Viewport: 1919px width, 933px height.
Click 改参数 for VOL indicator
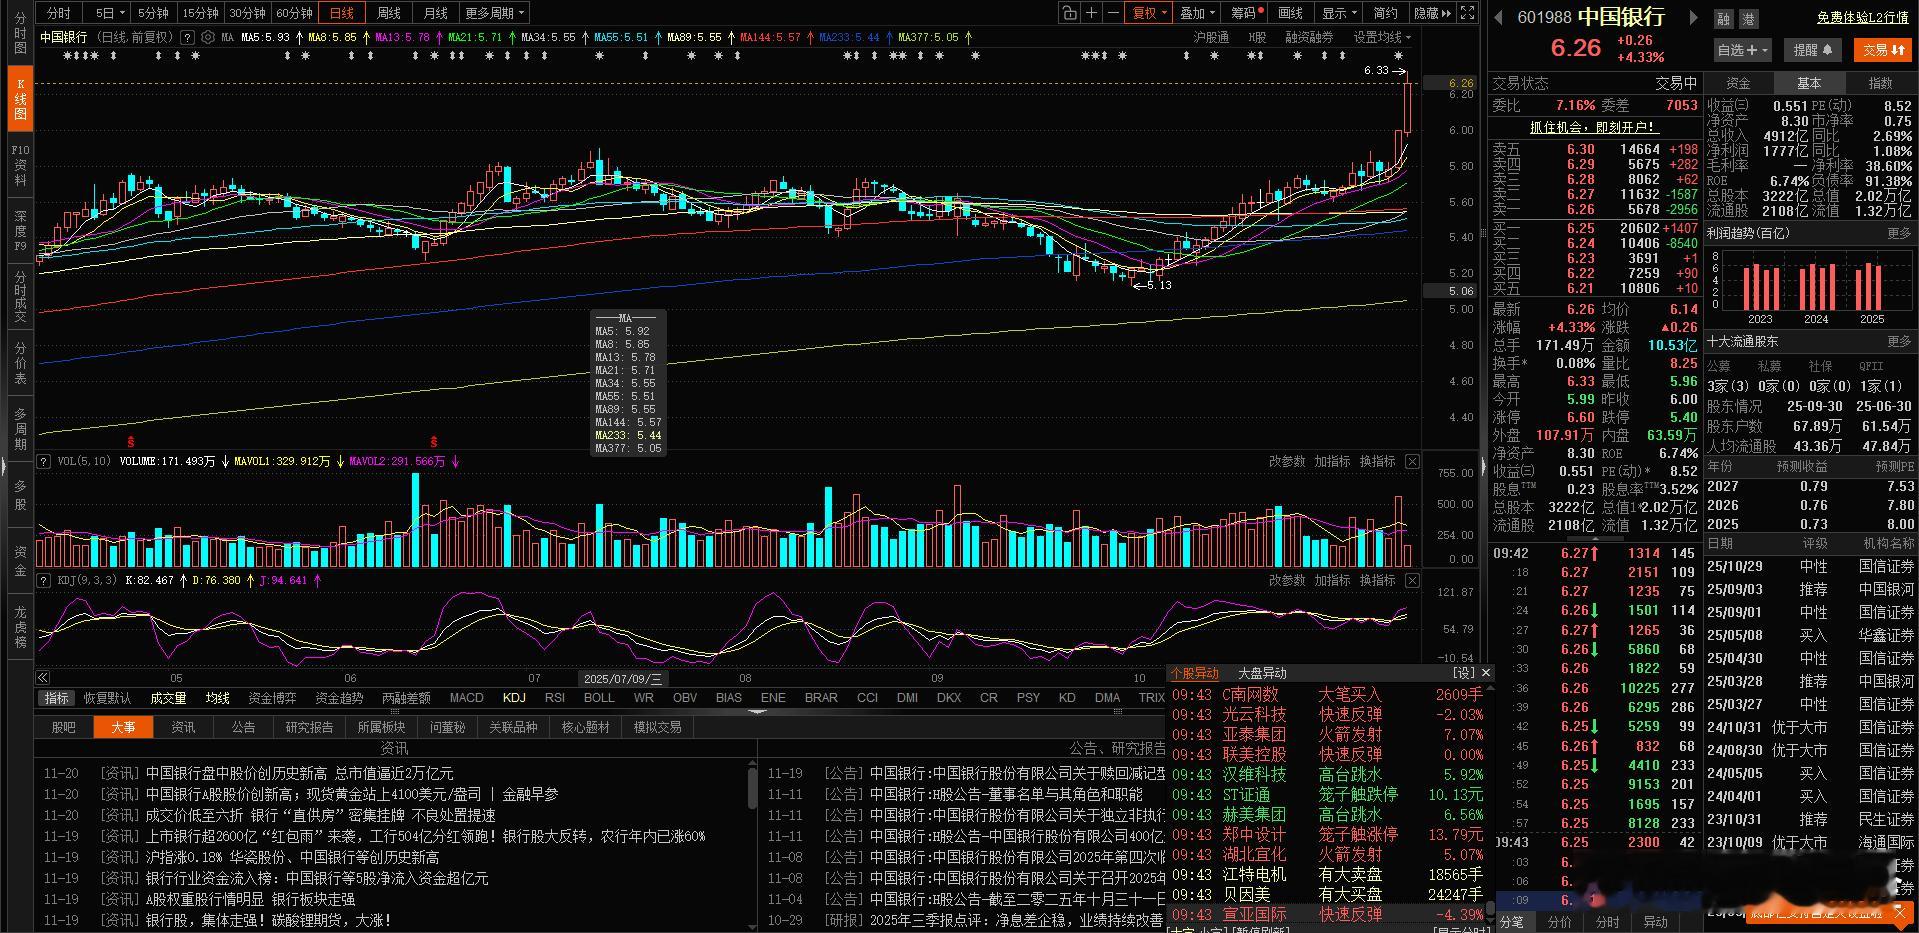tap(1287, 461)
